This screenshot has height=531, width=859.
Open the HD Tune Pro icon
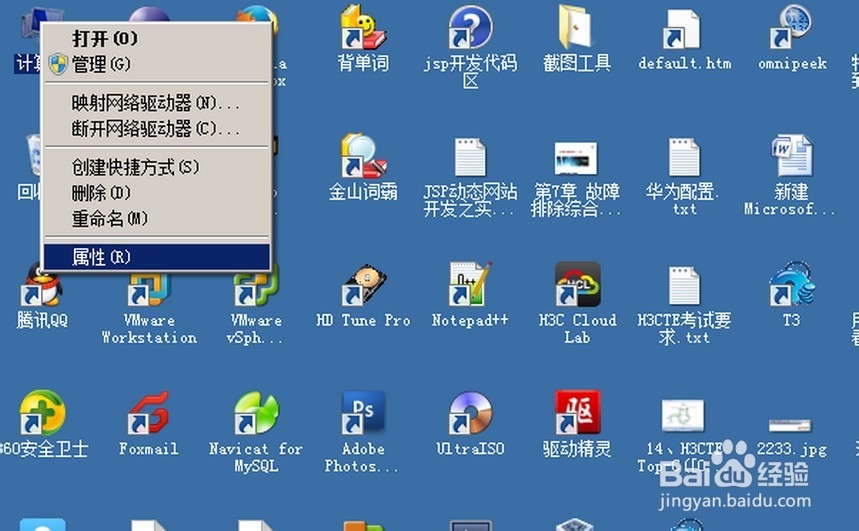coord(364,284)
